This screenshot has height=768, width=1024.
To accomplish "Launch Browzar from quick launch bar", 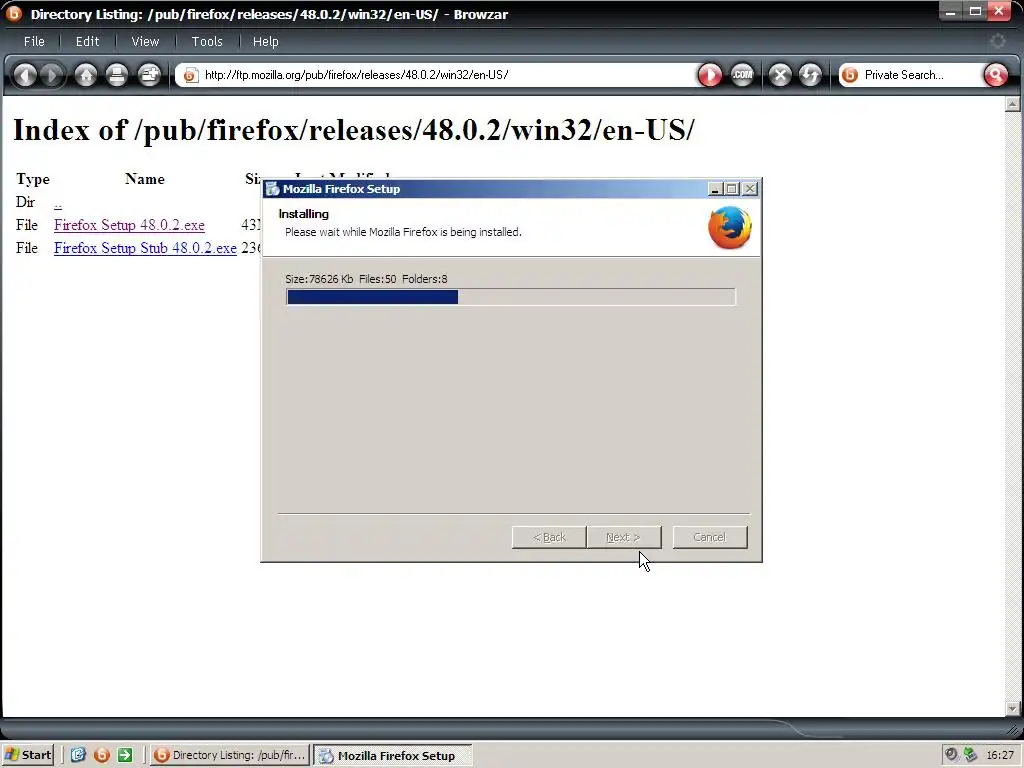I will click(x=102, y=755).
